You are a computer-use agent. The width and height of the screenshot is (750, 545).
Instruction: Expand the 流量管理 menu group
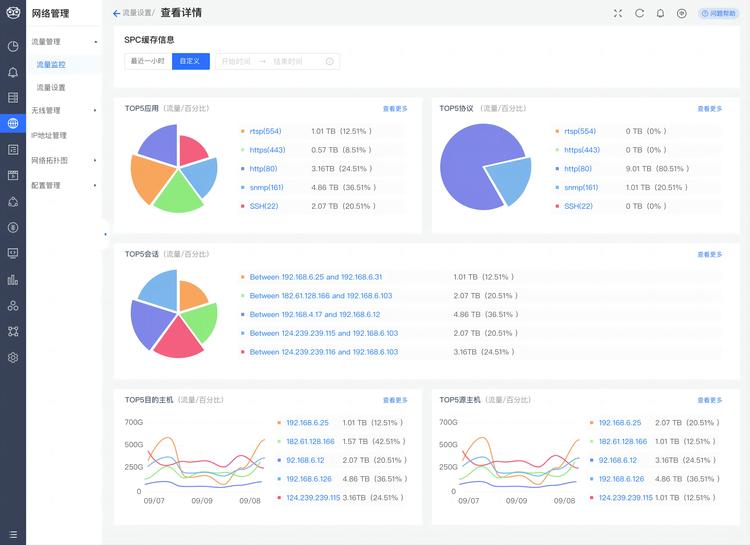[65, 42]
